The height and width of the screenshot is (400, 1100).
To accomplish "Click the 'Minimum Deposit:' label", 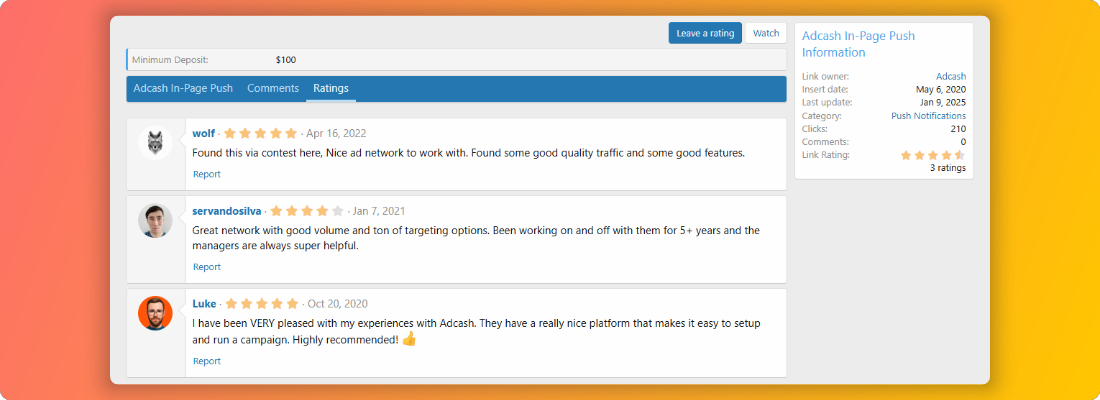I will pyautogui.click(x=170, y=60).
